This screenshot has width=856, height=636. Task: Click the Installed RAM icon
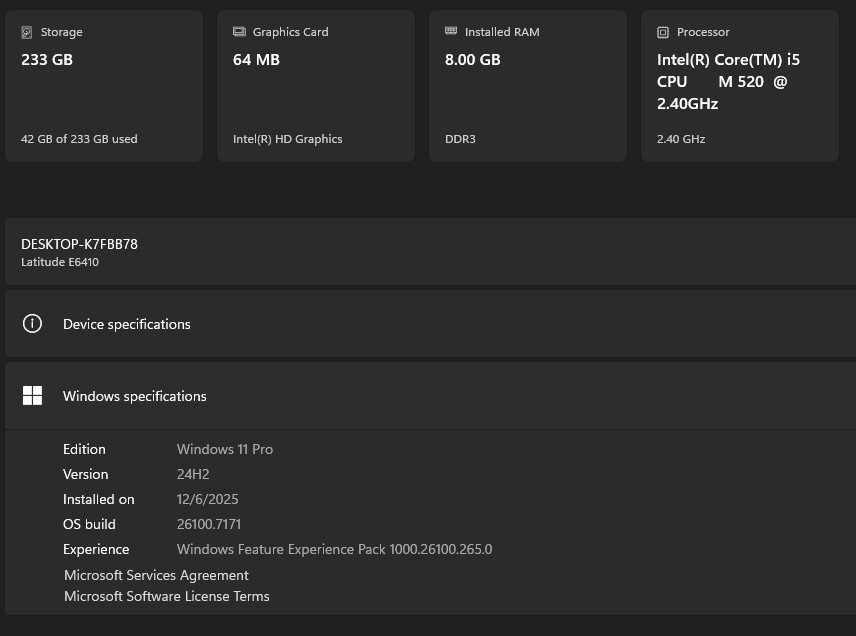(451, 32)
